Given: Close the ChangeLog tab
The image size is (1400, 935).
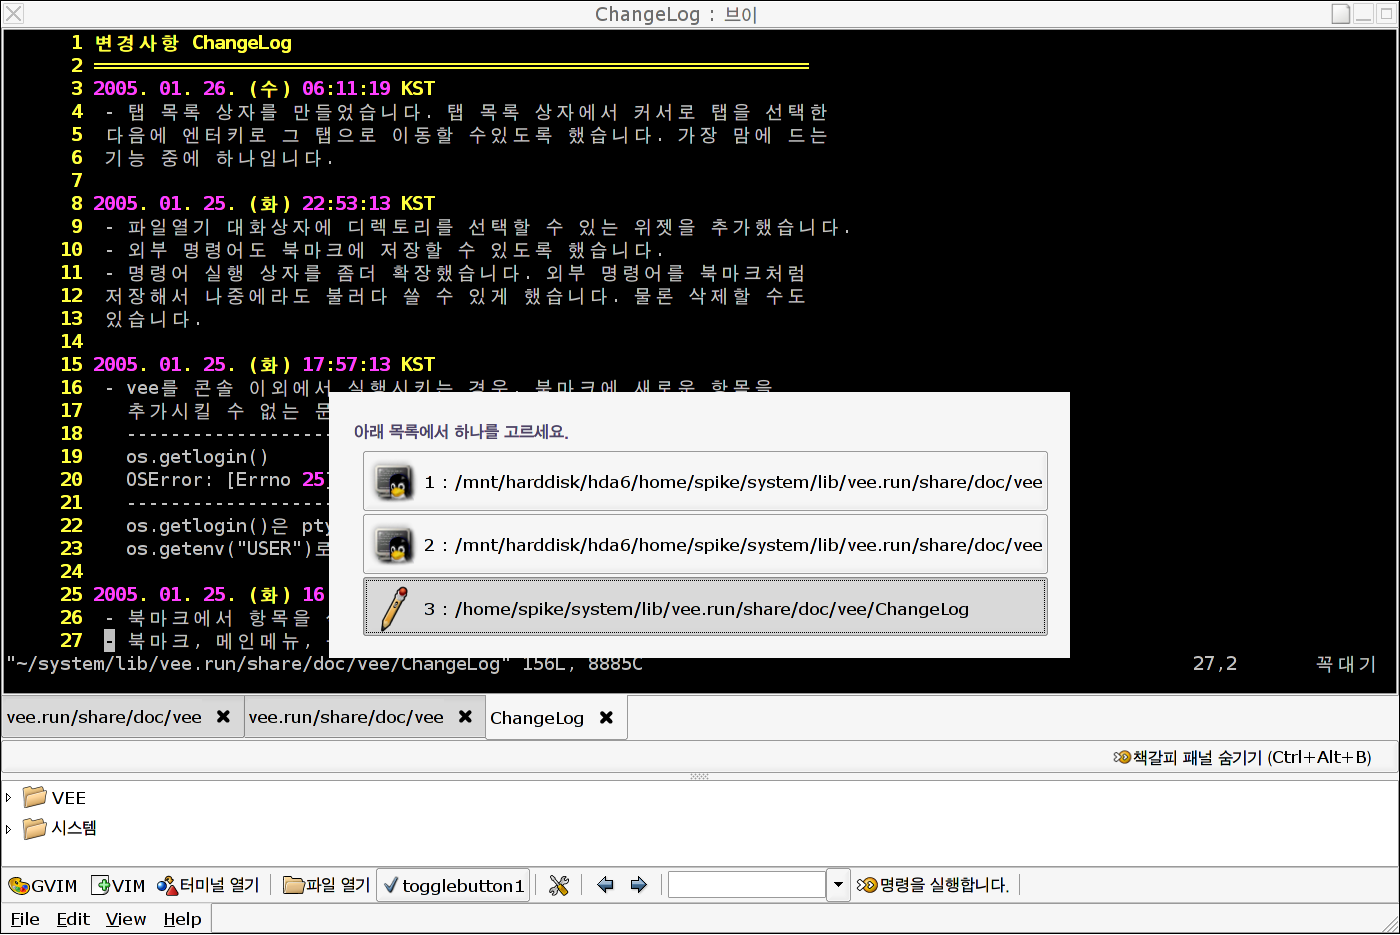Looking at the screenshot, I should (606, 718).
